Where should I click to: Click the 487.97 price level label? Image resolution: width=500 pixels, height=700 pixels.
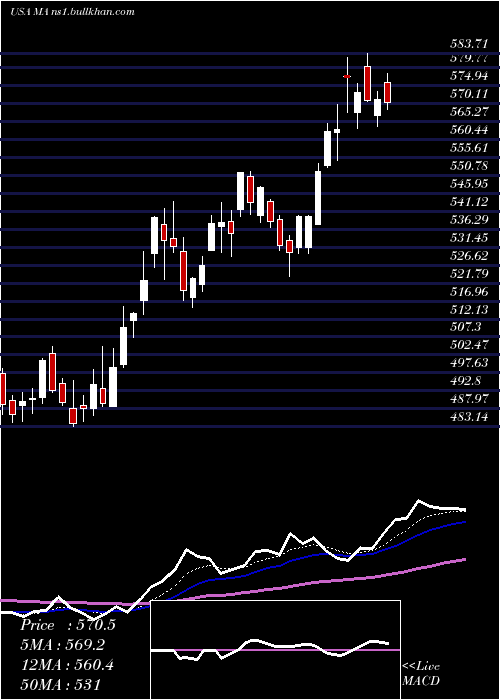coord(469,399)
